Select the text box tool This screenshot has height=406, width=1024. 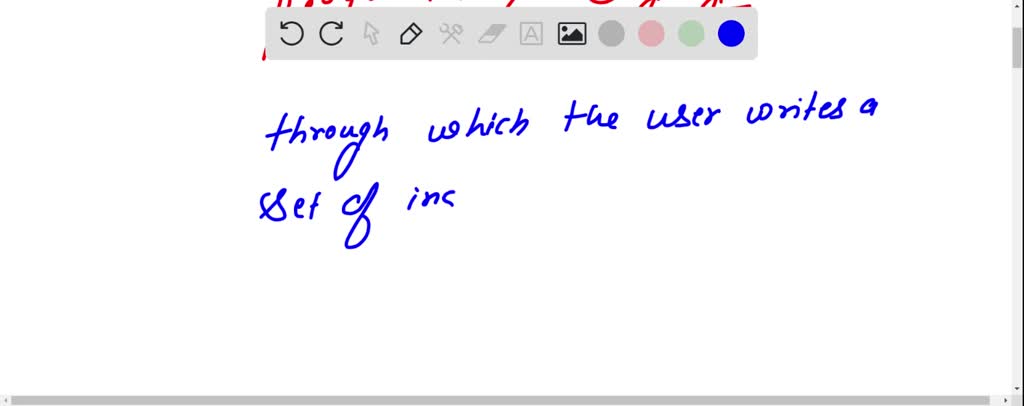coord(531,33)
